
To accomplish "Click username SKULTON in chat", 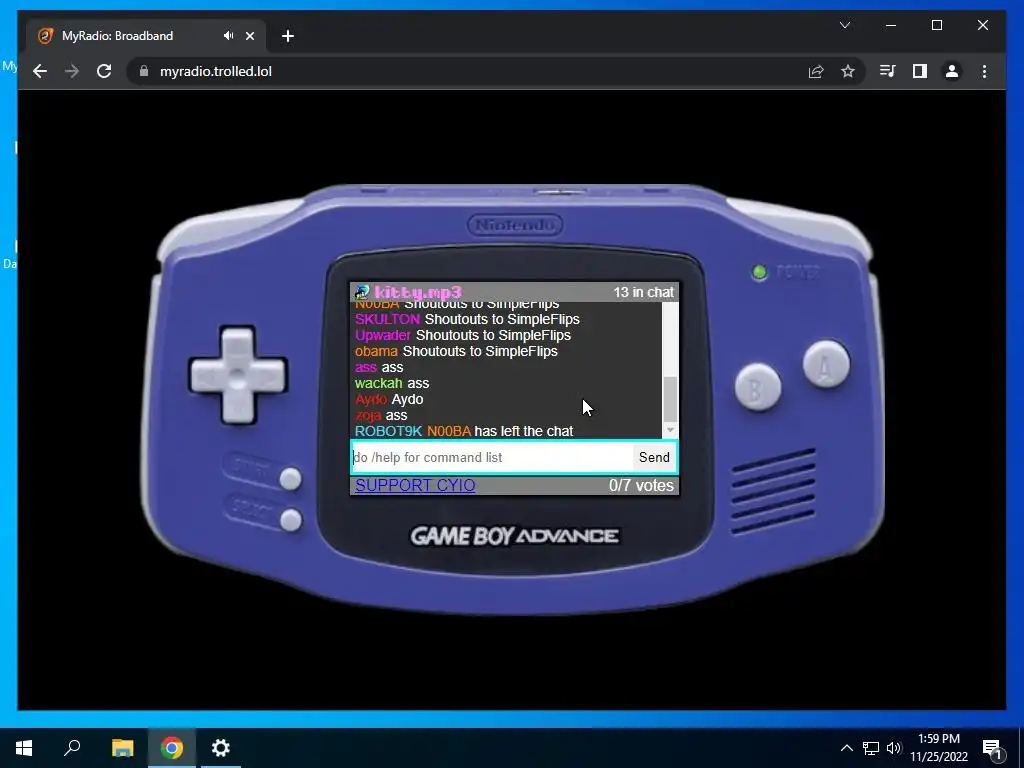I will click(387, 319).
